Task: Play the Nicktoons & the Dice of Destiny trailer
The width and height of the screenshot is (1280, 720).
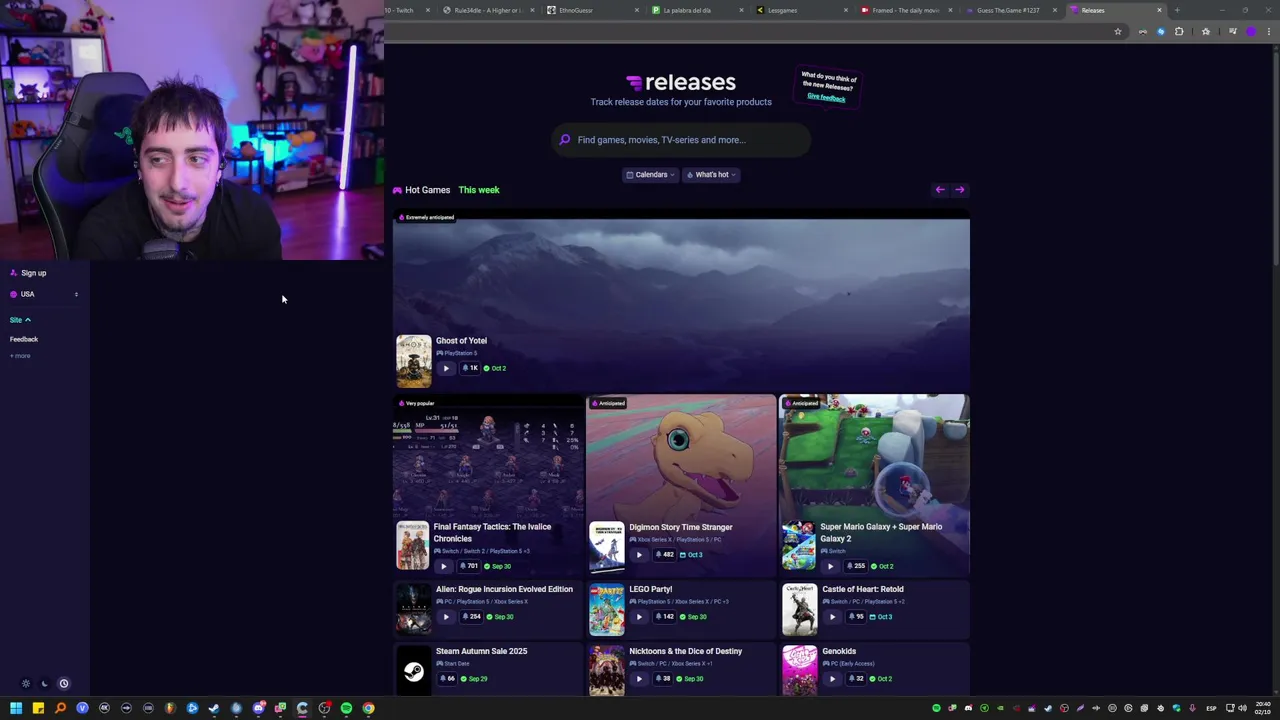Action: pyautogui.click(x=639, y=679)
